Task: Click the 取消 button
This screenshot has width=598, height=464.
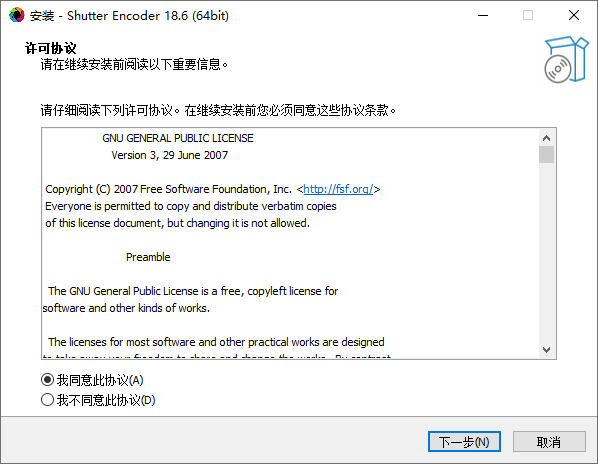Action: [549, 442]
